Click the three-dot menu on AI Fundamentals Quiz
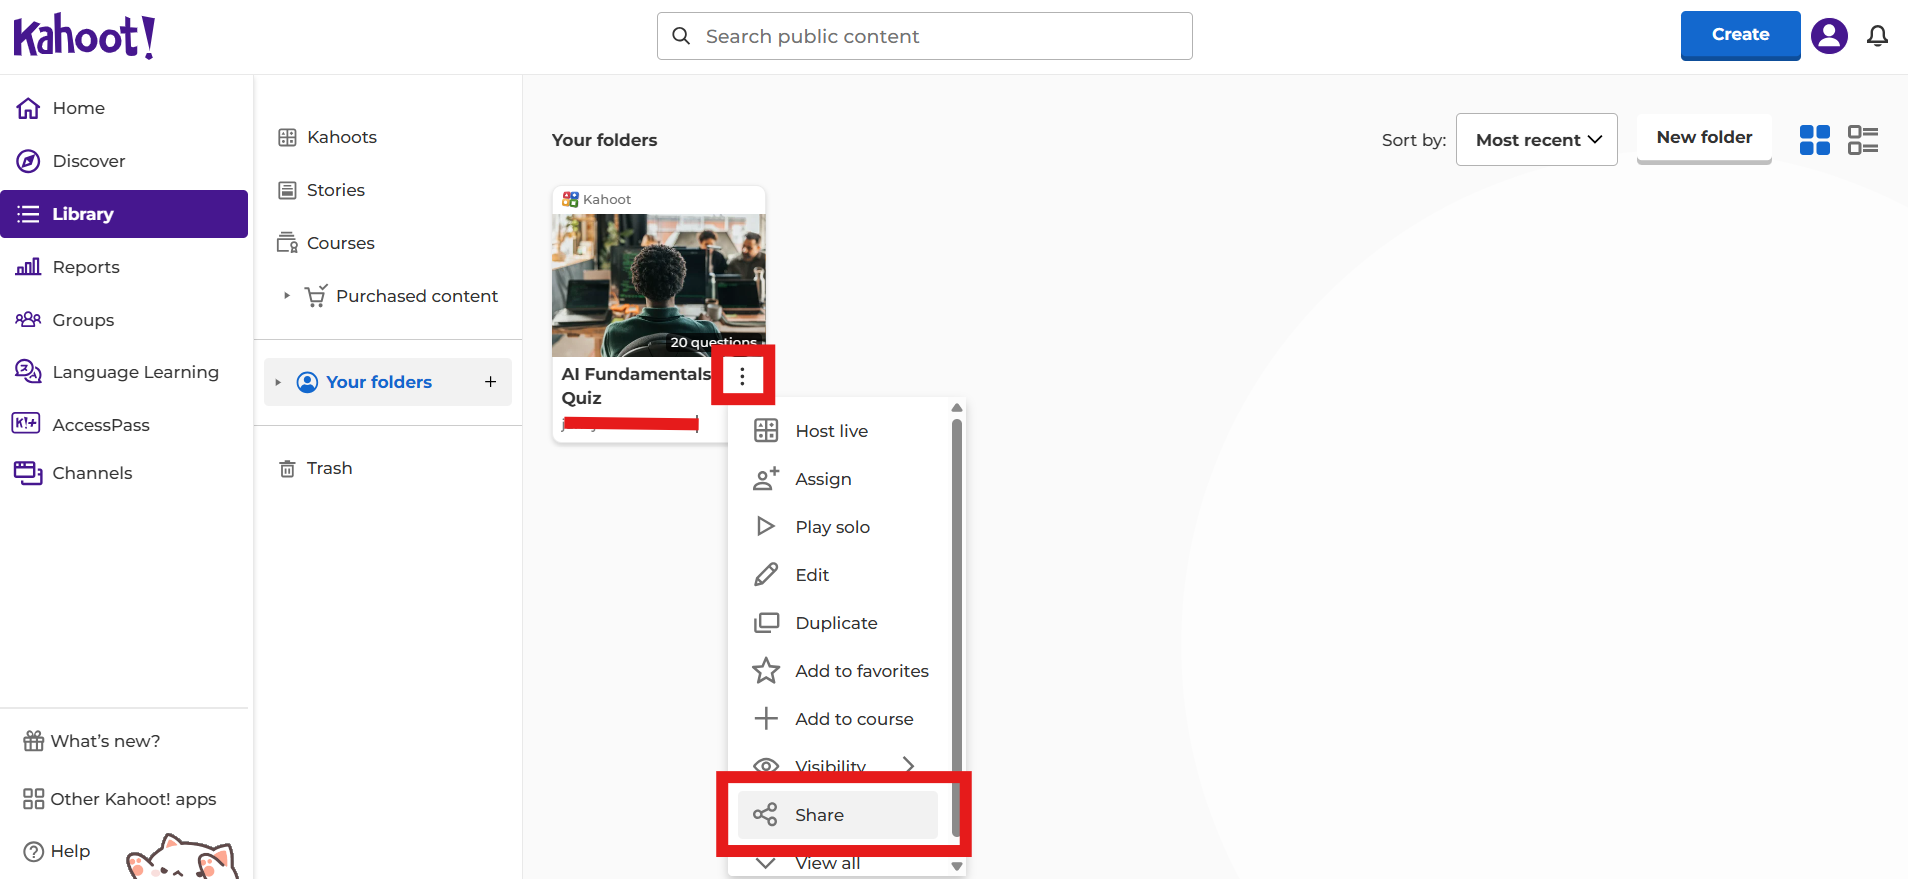The width and height of the screenshot is (1908, 879). tap(742, 376)
